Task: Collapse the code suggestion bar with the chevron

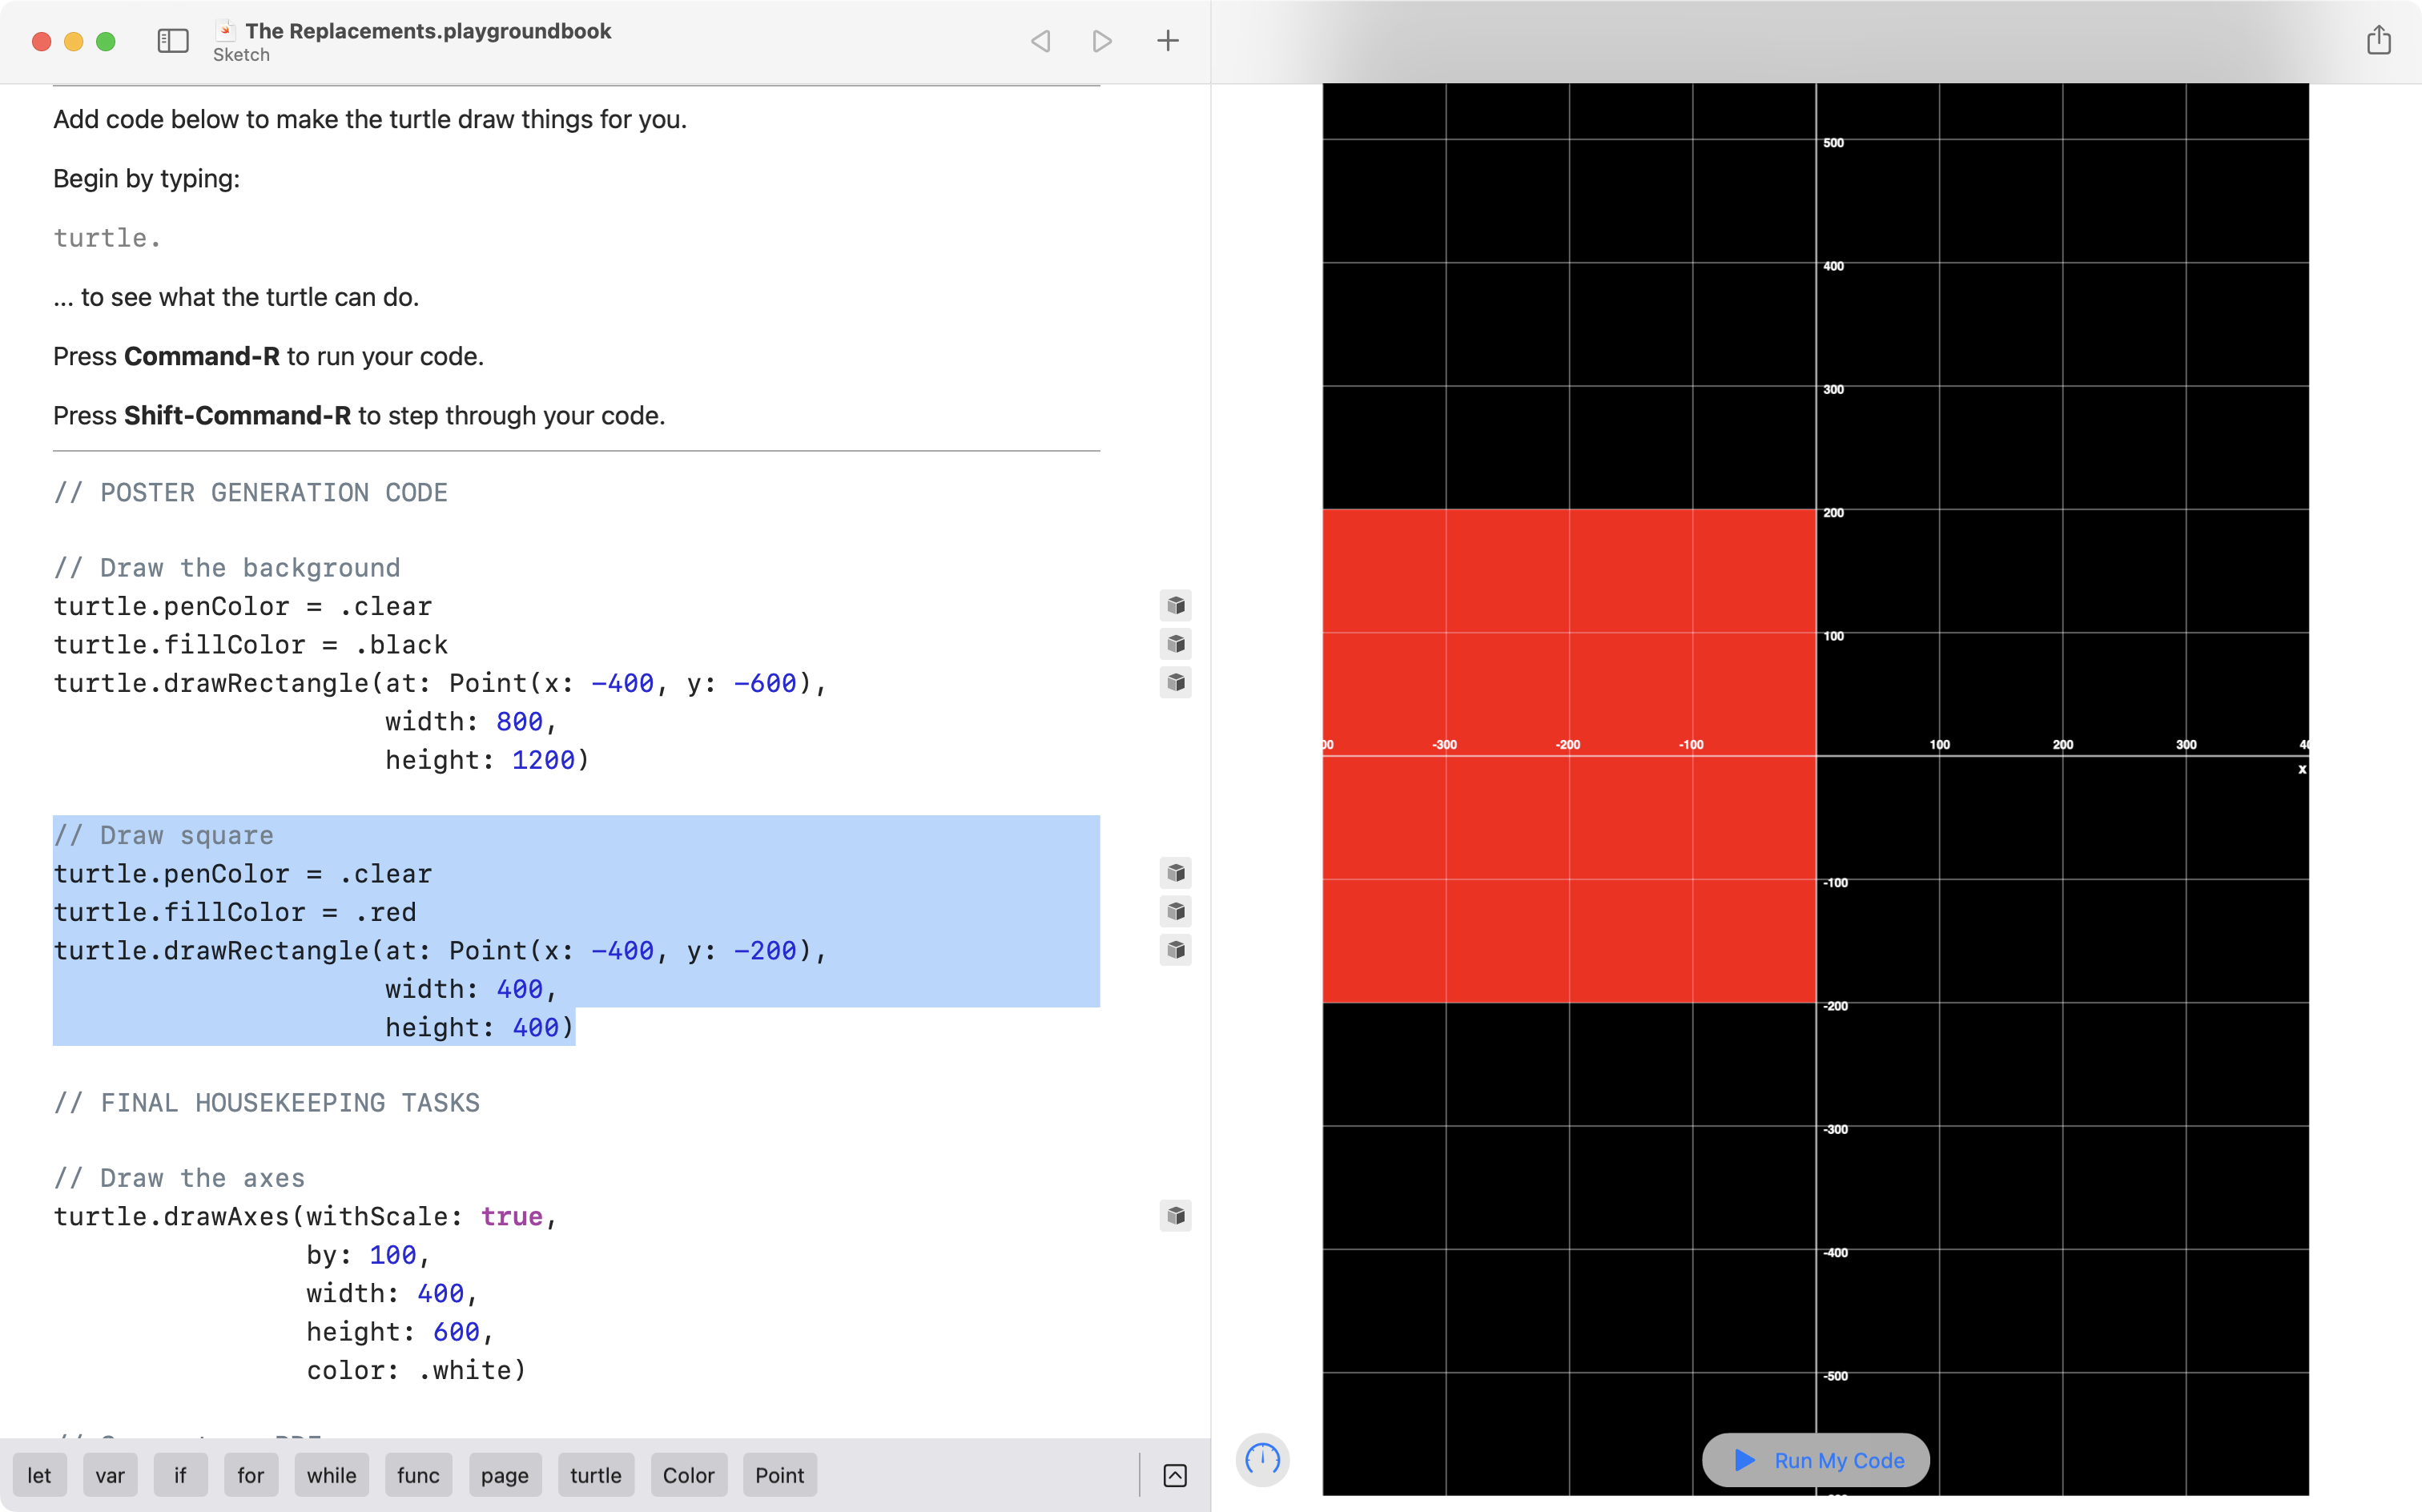Action: coord(1176,1475)
